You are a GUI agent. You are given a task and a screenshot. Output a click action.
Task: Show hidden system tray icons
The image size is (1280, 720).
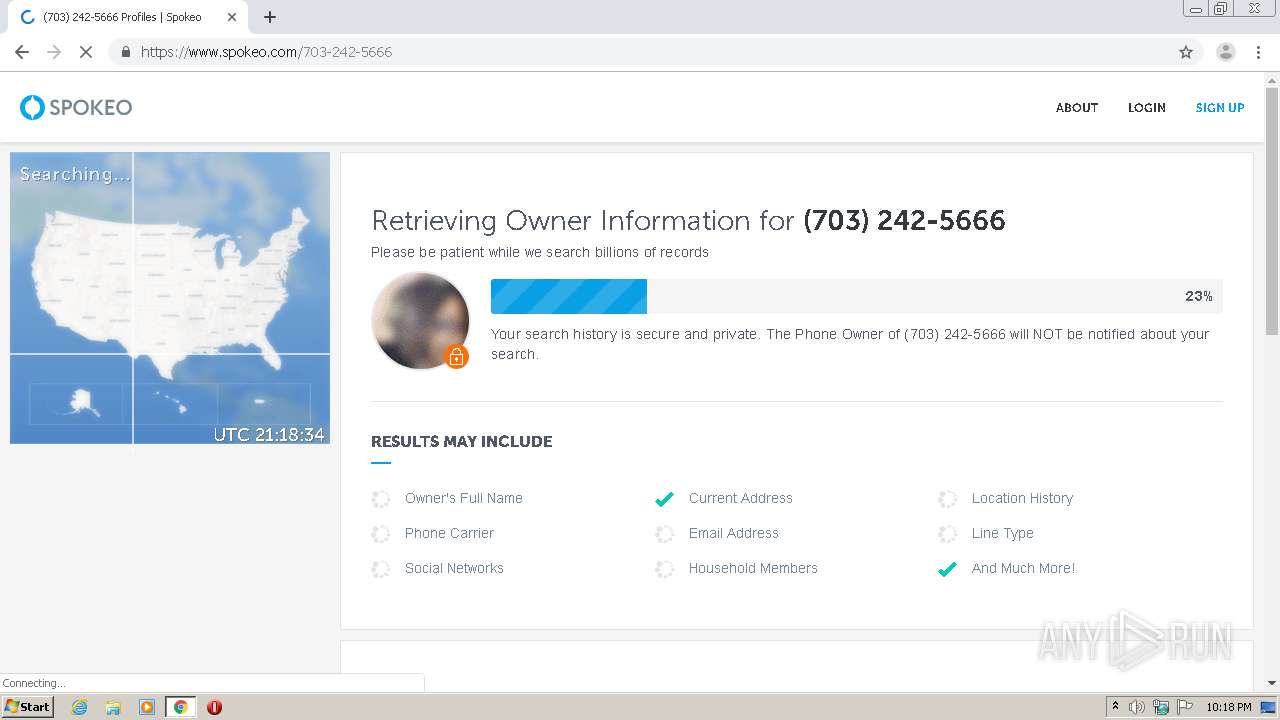pos(1115,707)
